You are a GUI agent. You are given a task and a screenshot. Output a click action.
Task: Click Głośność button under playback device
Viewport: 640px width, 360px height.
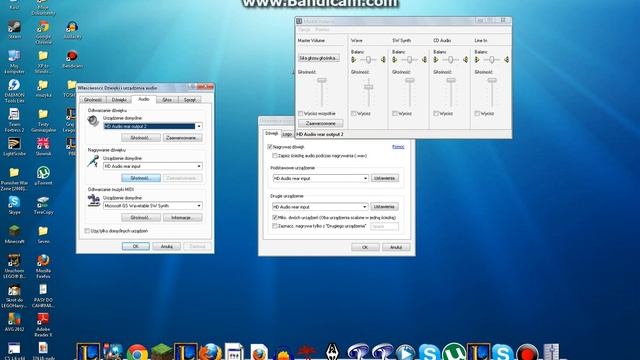141,138
